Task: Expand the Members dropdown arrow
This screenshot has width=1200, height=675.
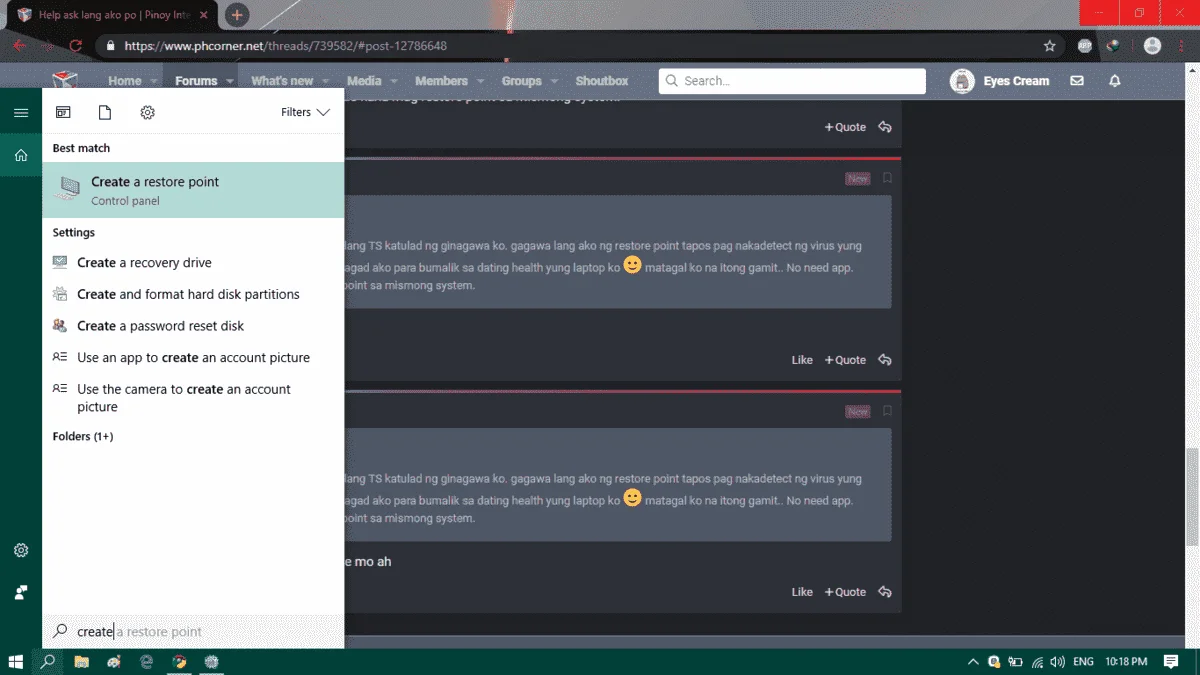Action: [480, 82]
